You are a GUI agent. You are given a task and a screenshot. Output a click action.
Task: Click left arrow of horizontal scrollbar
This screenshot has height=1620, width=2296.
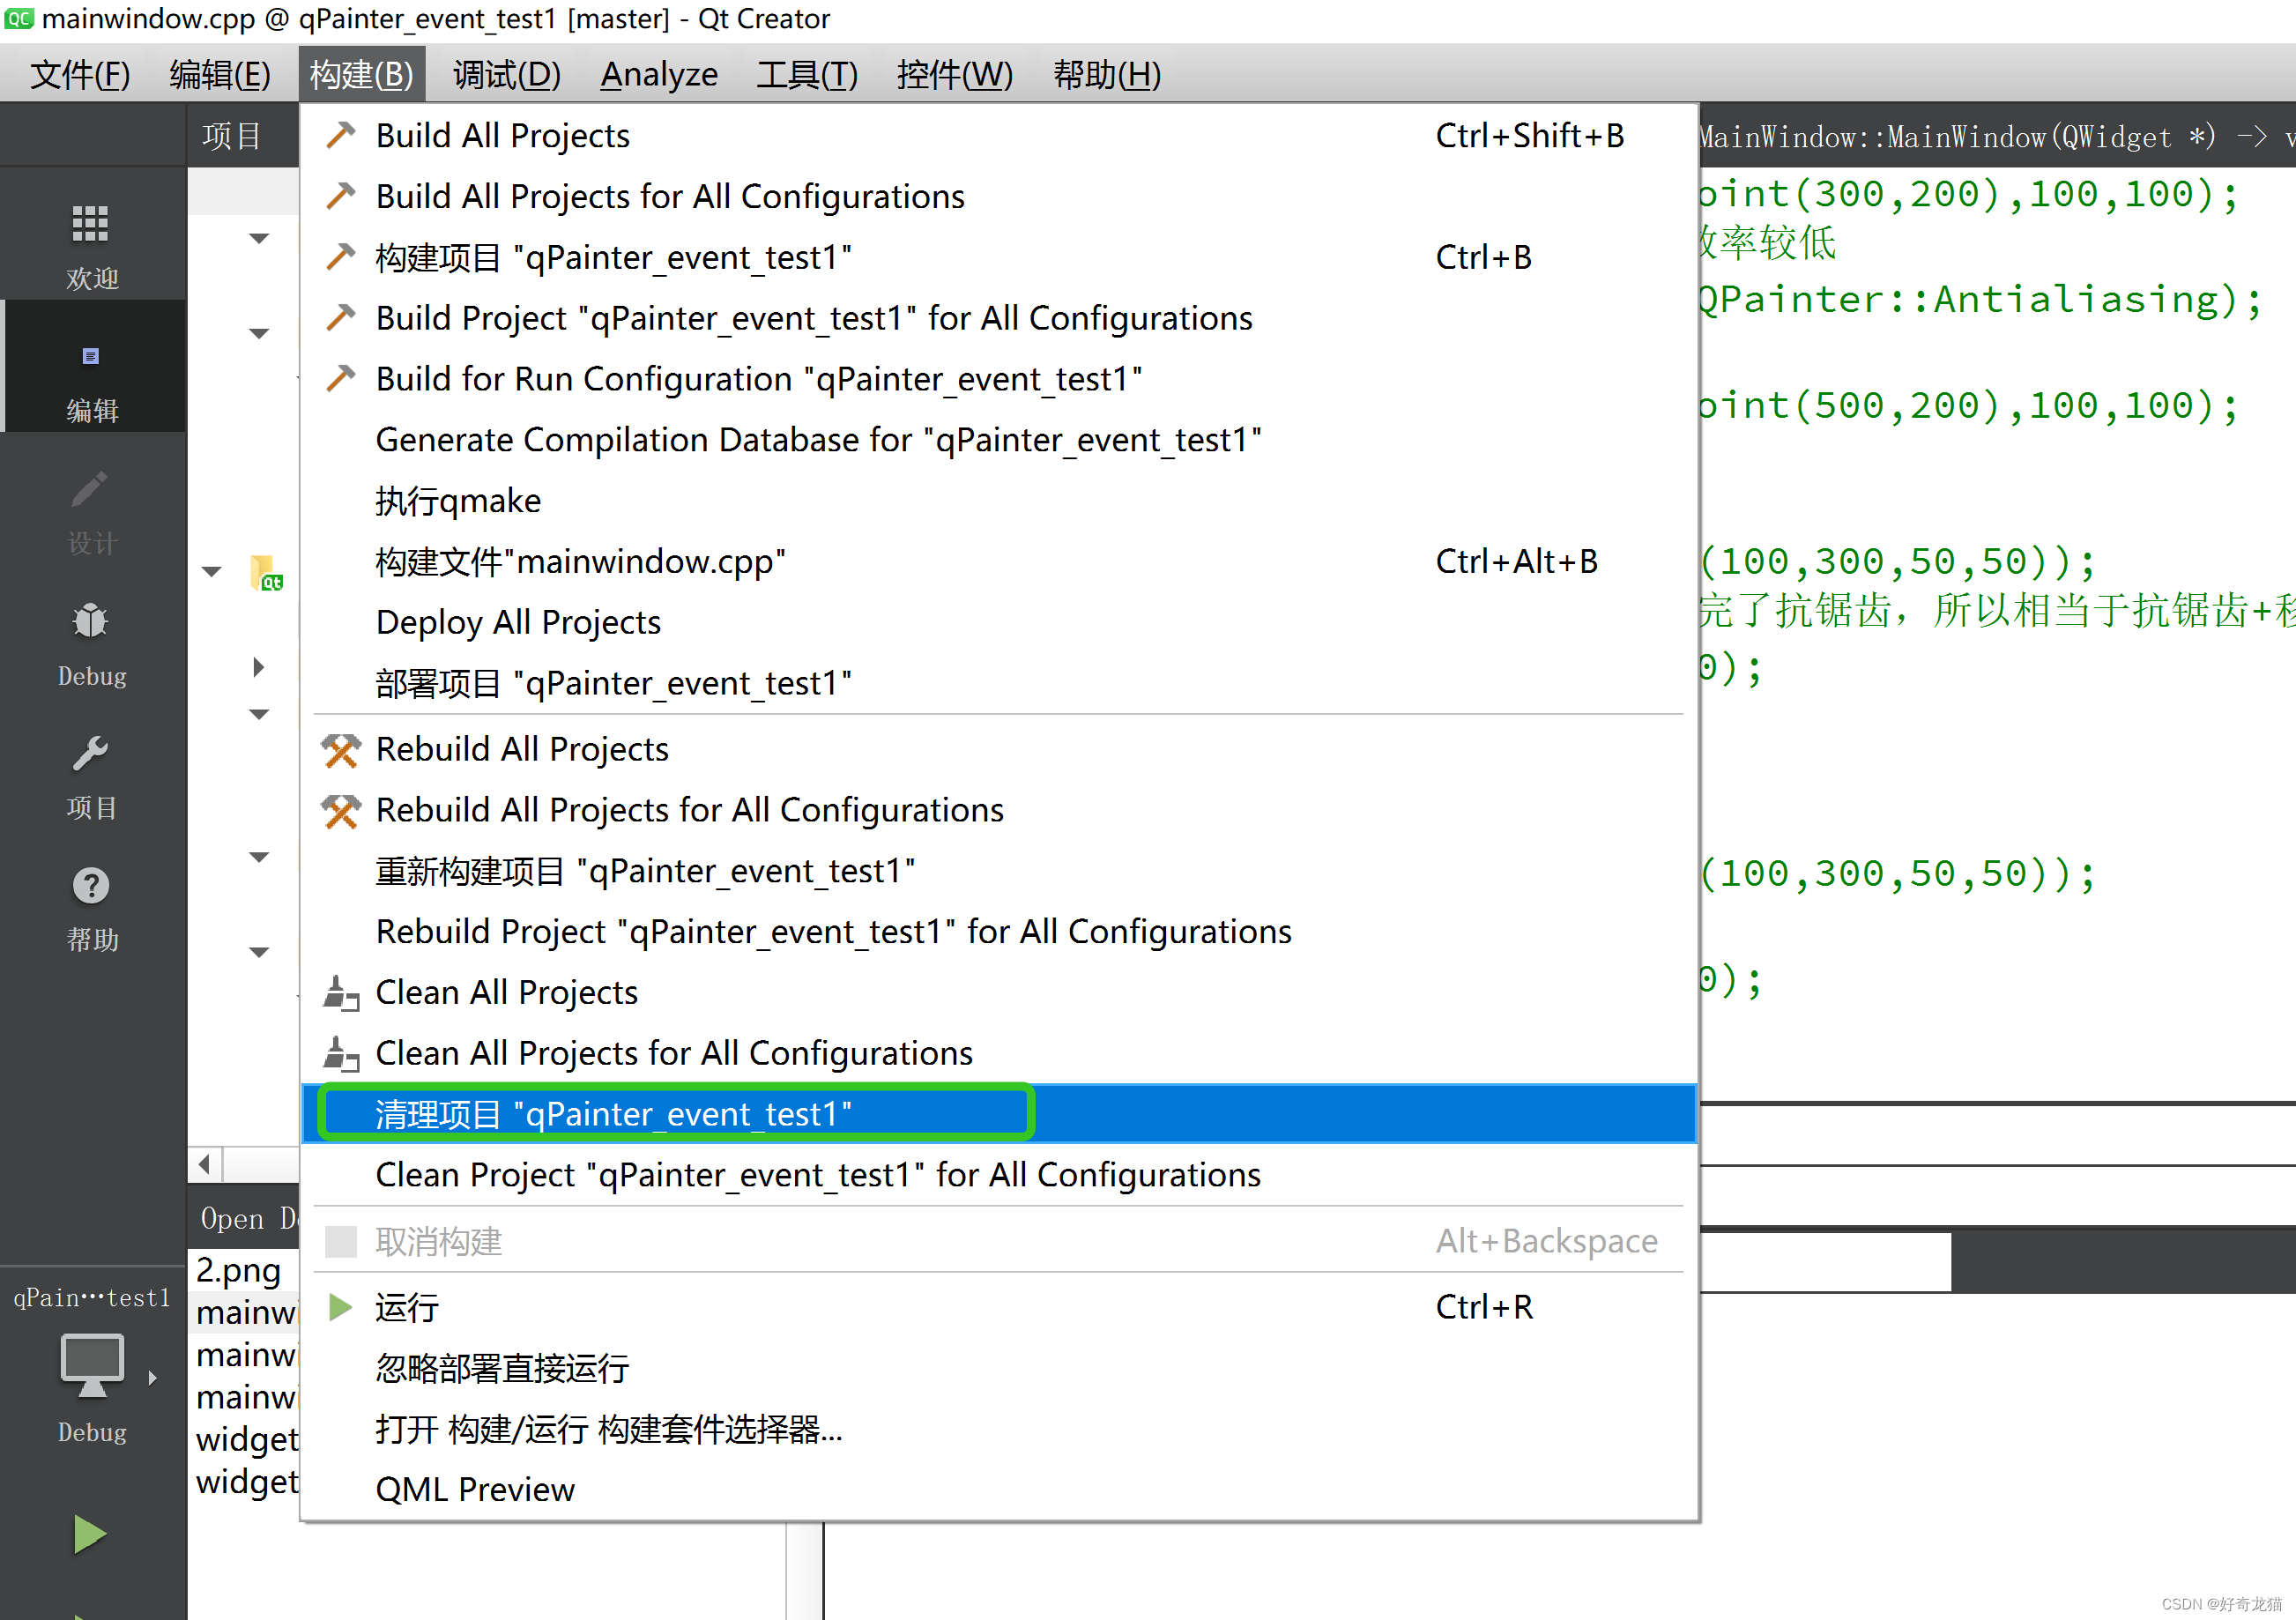pyautogui.click(x=205, y=1164)
